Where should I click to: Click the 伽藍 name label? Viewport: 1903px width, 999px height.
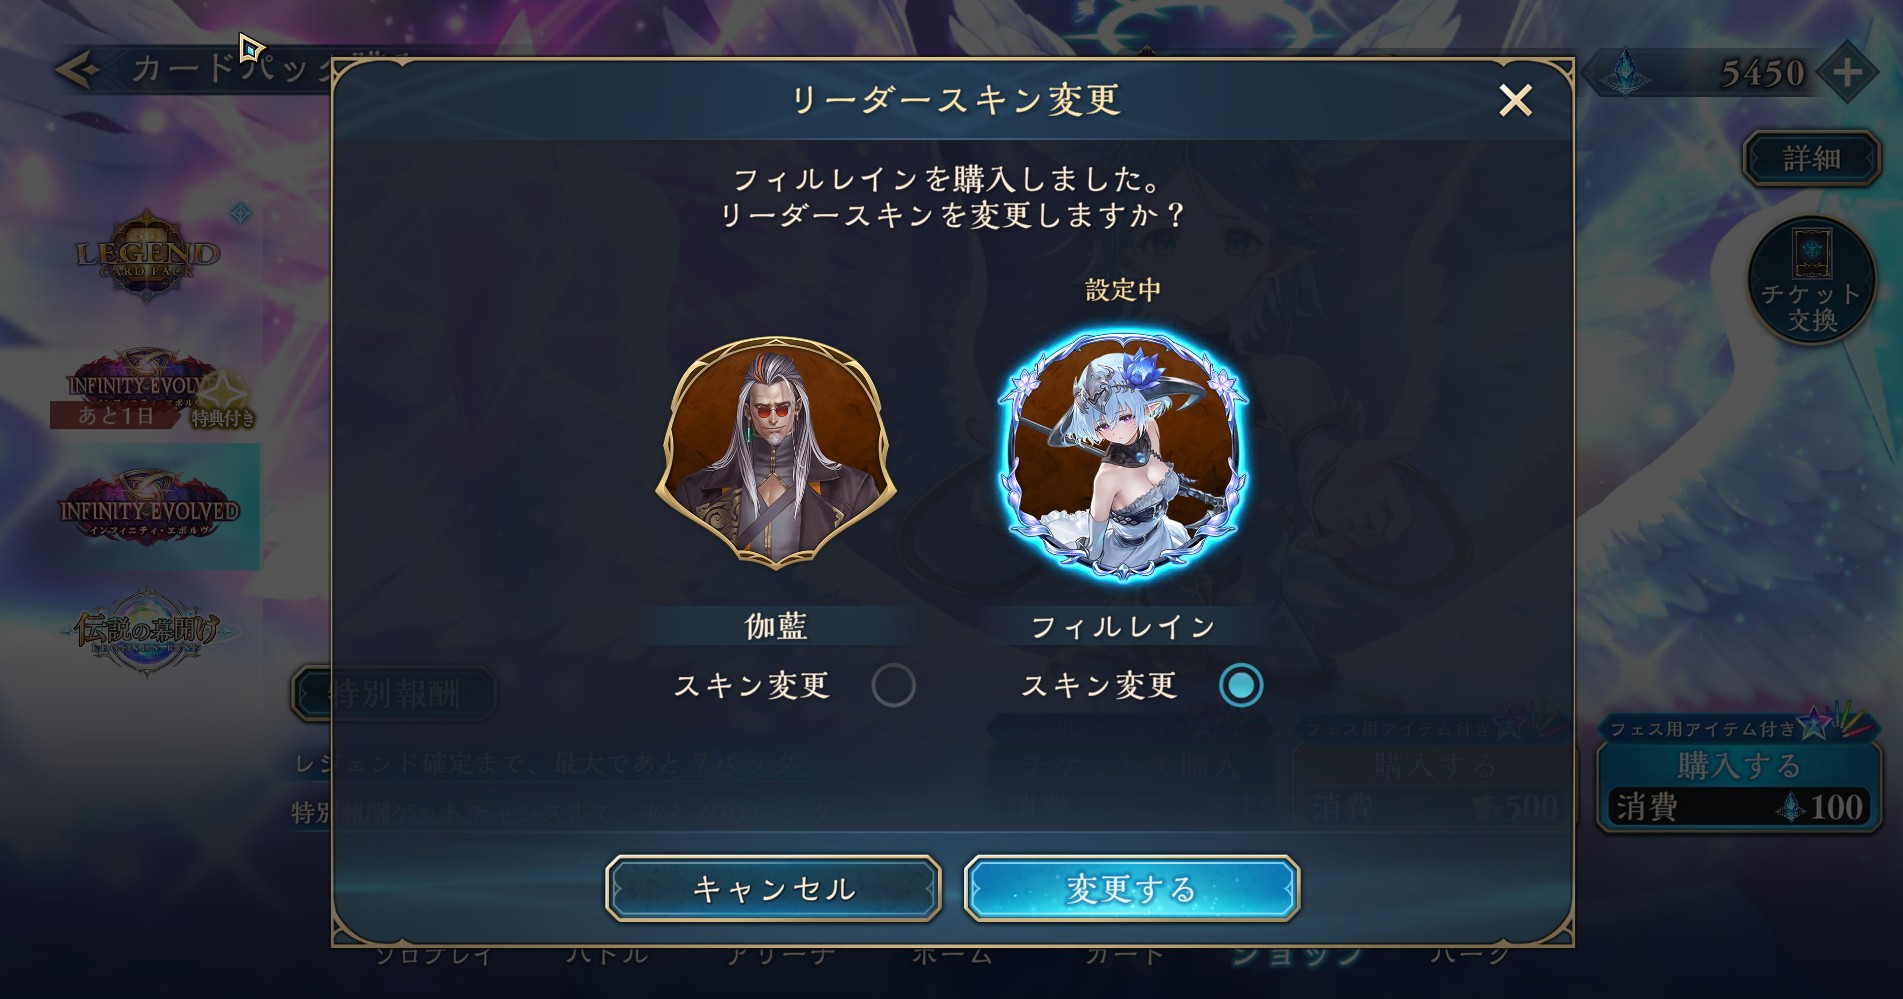(776, 626)
